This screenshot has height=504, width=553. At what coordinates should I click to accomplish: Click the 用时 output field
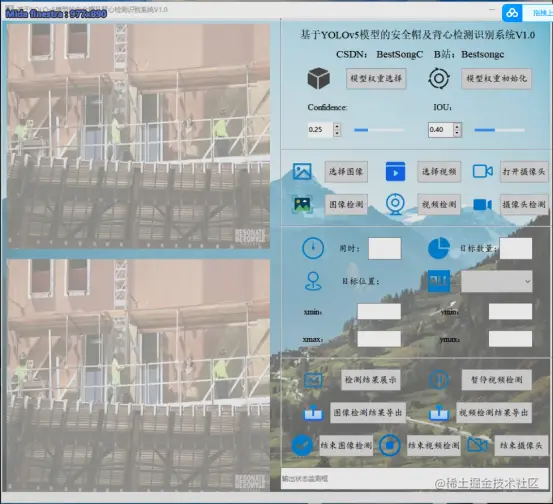coord(384,248)
